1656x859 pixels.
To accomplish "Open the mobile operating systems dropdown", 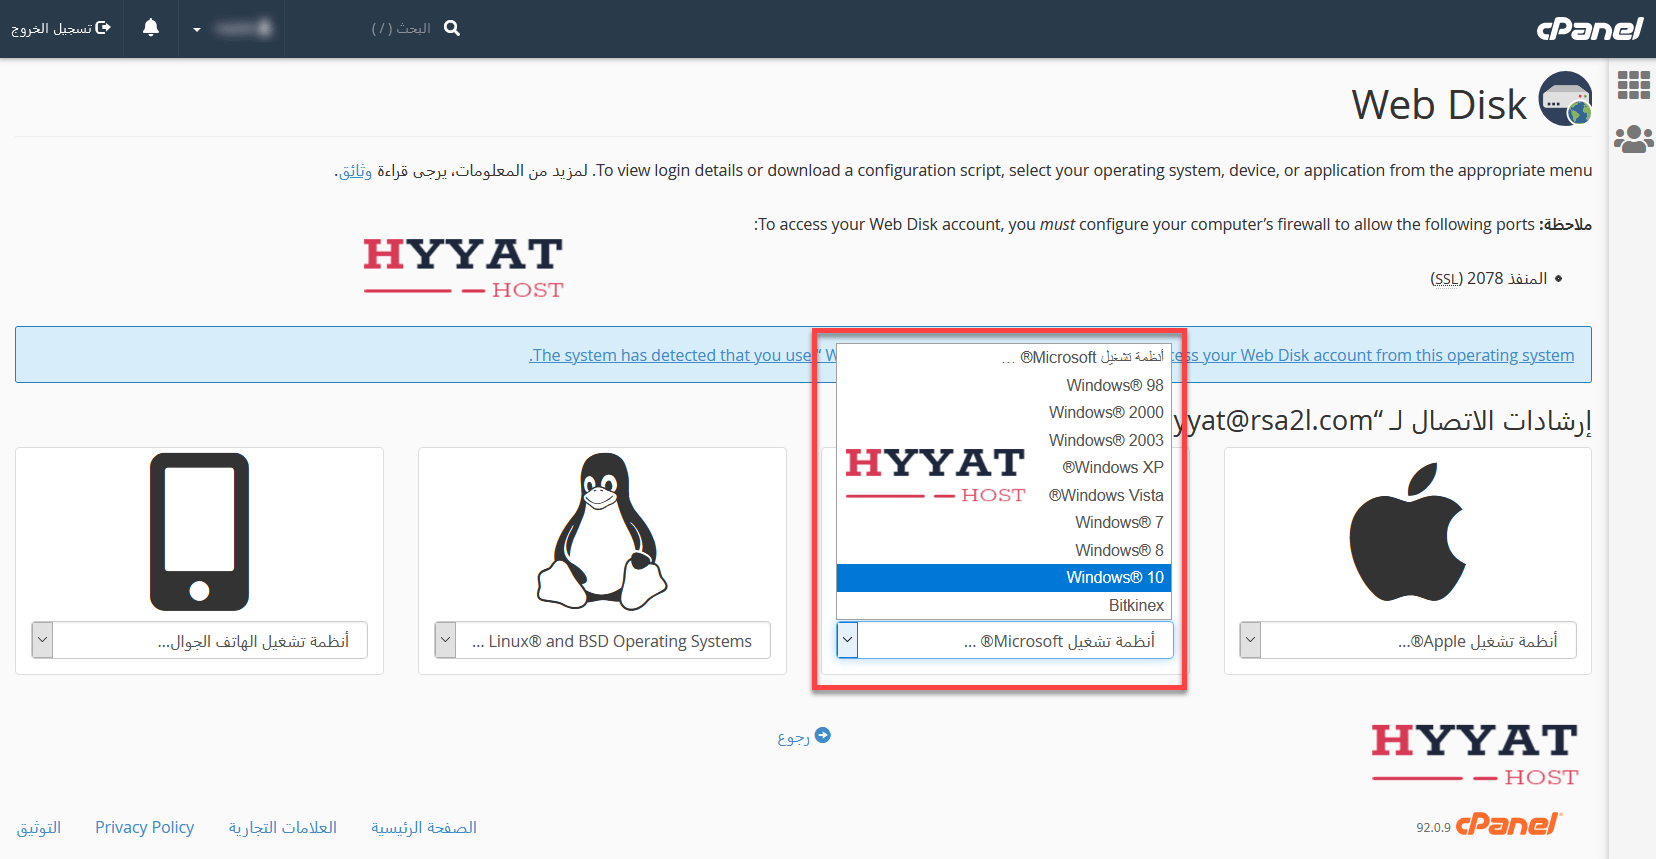I will (x=199, y=640).
